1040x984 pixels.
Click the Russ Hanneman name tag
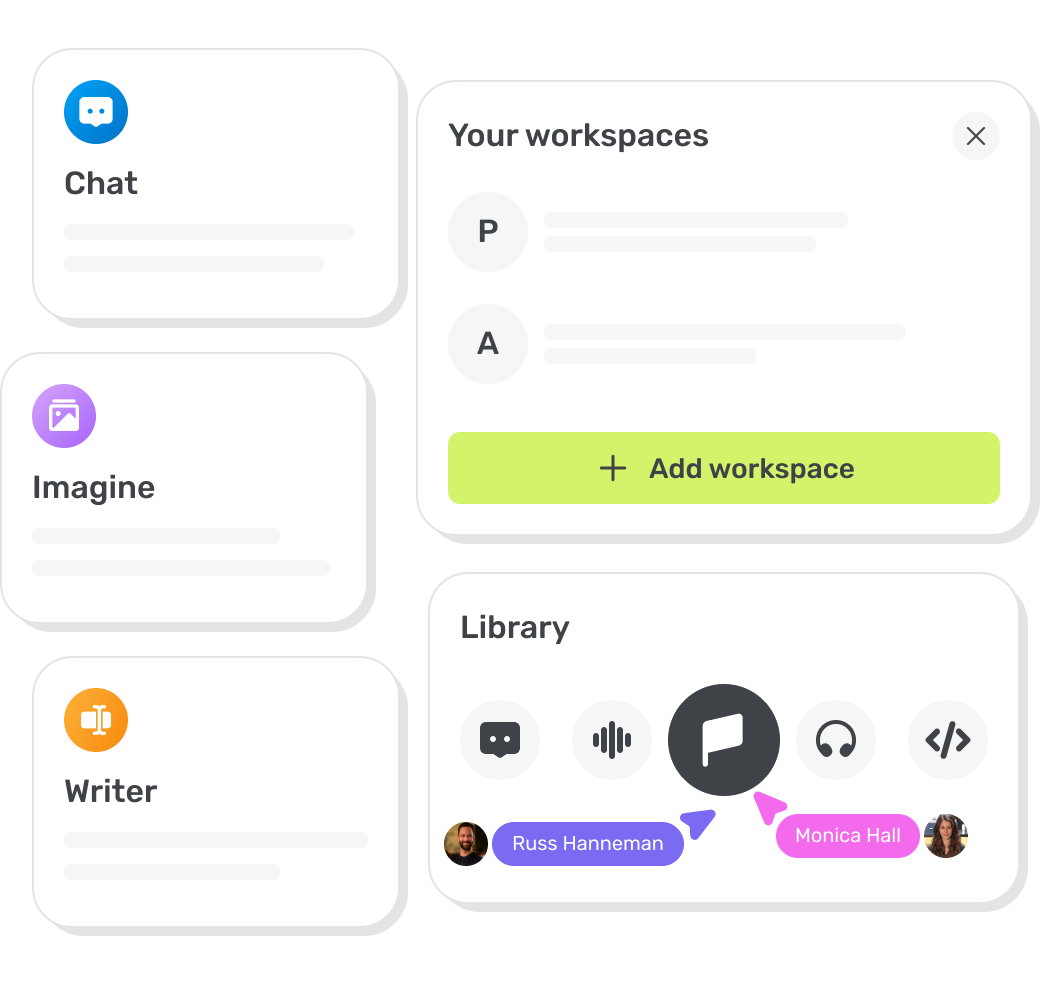tap(588, 843)
